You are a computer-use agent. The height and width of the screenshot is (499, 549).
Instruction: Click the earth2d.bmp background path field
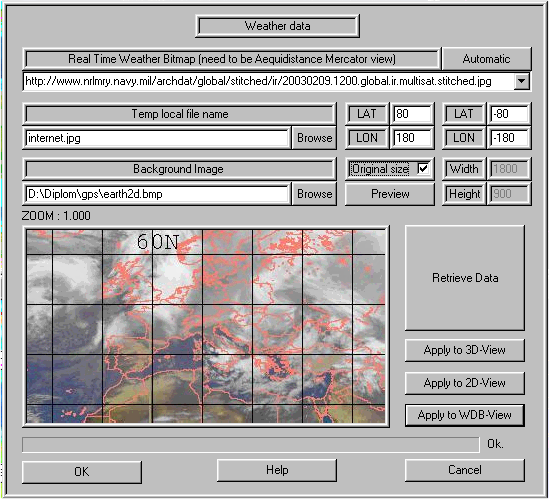(x=157, y=194)
